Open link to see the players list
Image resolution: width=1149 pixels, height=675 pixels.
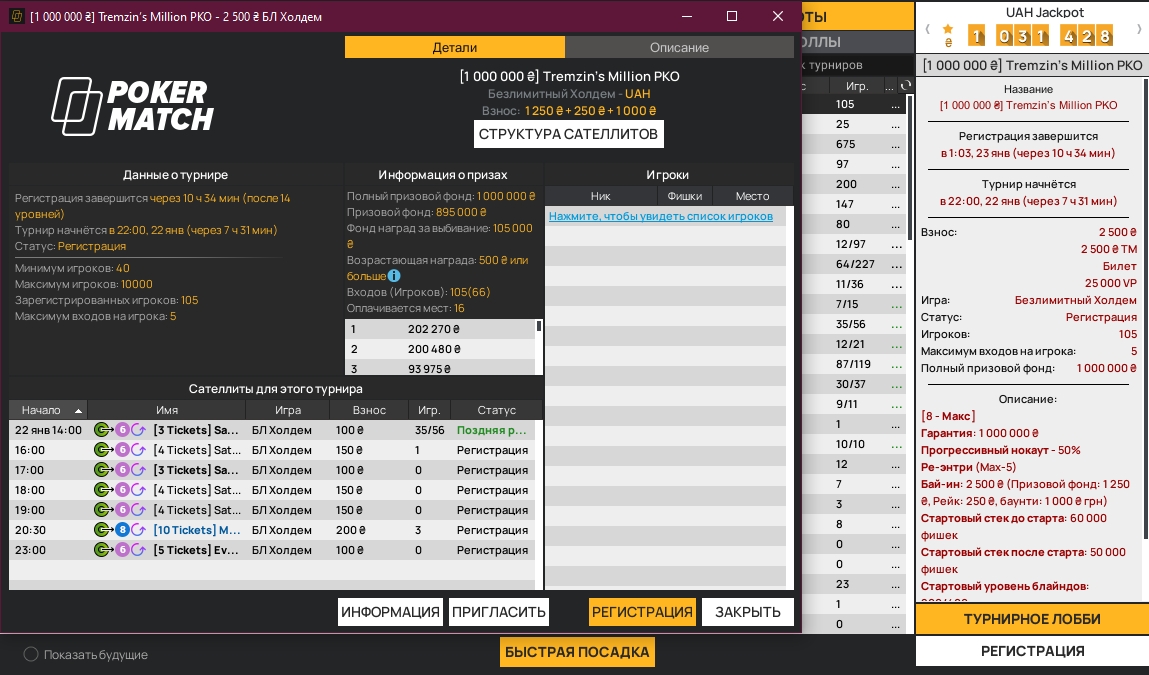[660, 216]
